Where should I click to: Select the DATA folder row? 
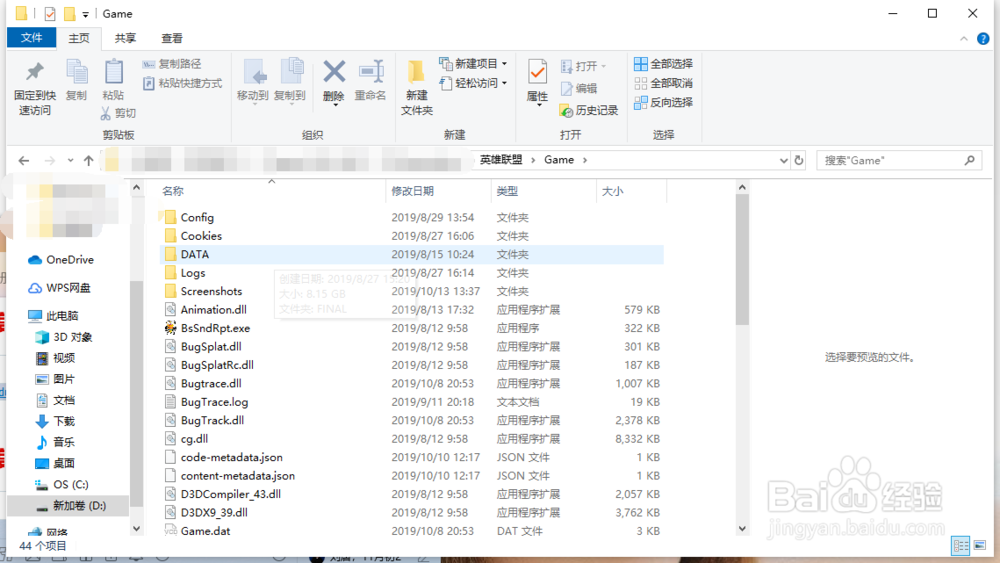point(411,254)
